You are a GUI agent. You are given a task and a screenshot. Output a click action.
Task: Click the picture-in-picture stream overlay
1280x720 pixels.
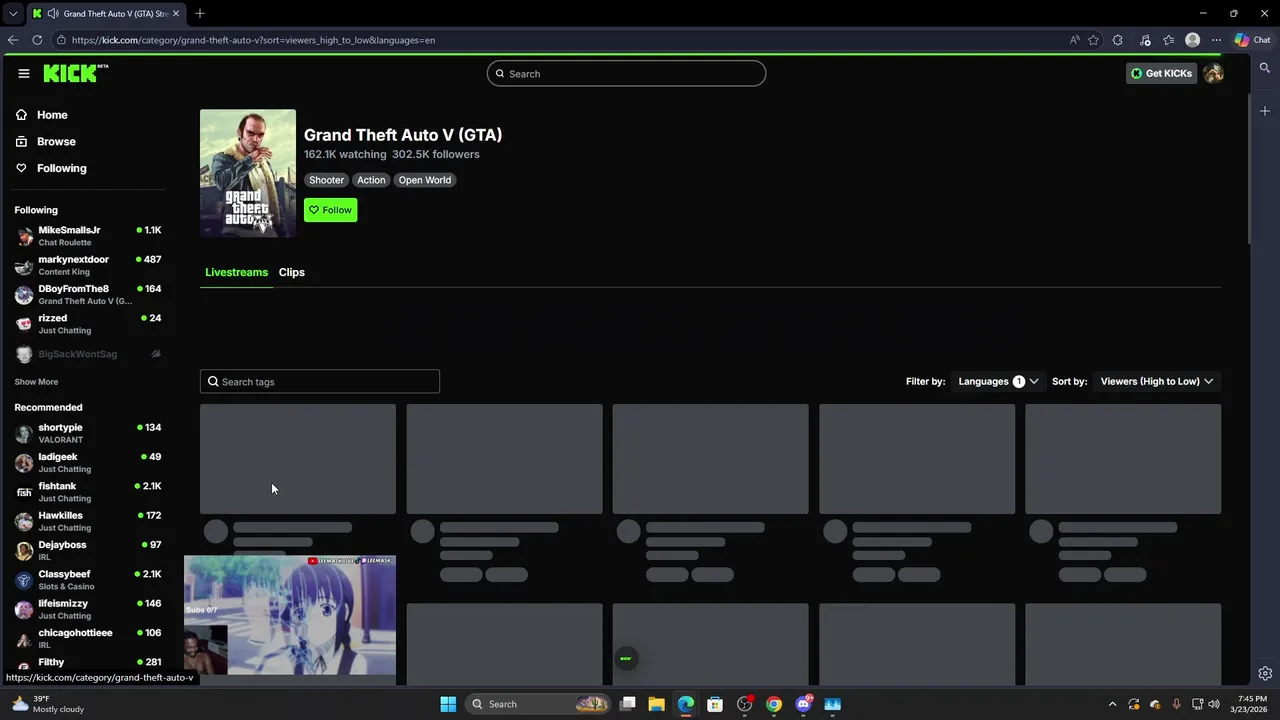coord(290,615)
